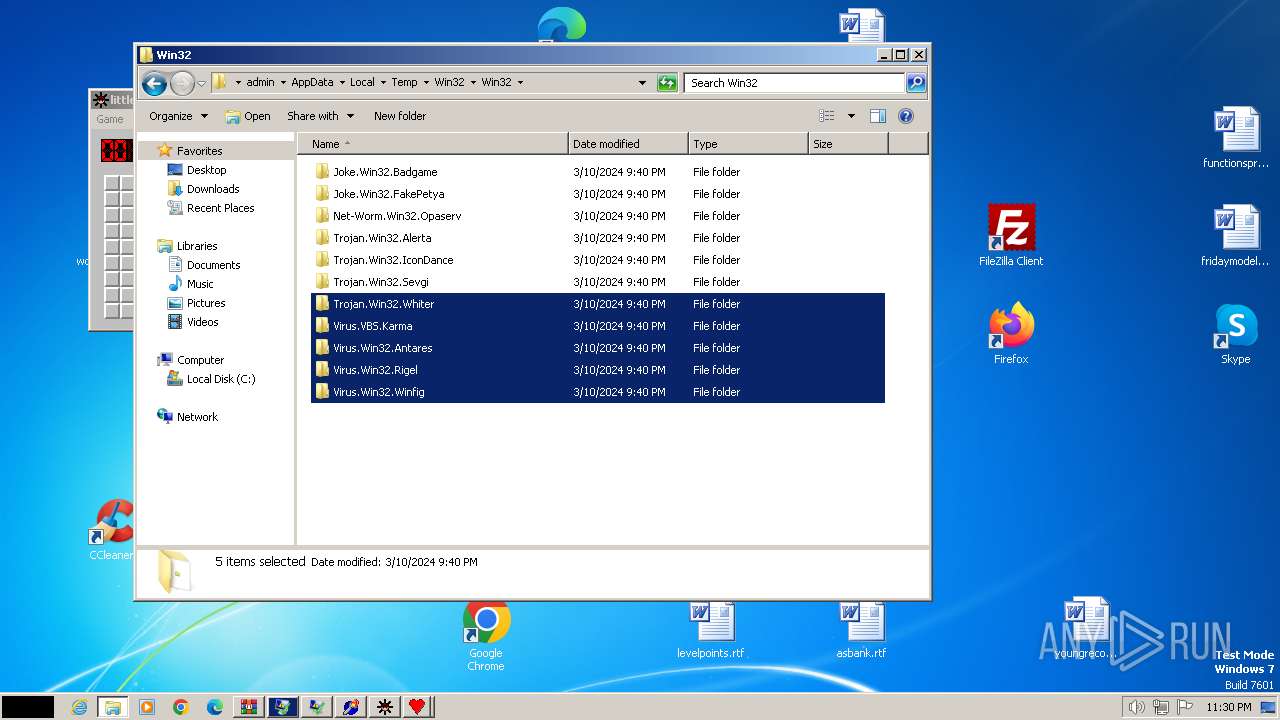
Task: Select the Virus.Win32.Winfig folder
Action: tap(598, 392)
